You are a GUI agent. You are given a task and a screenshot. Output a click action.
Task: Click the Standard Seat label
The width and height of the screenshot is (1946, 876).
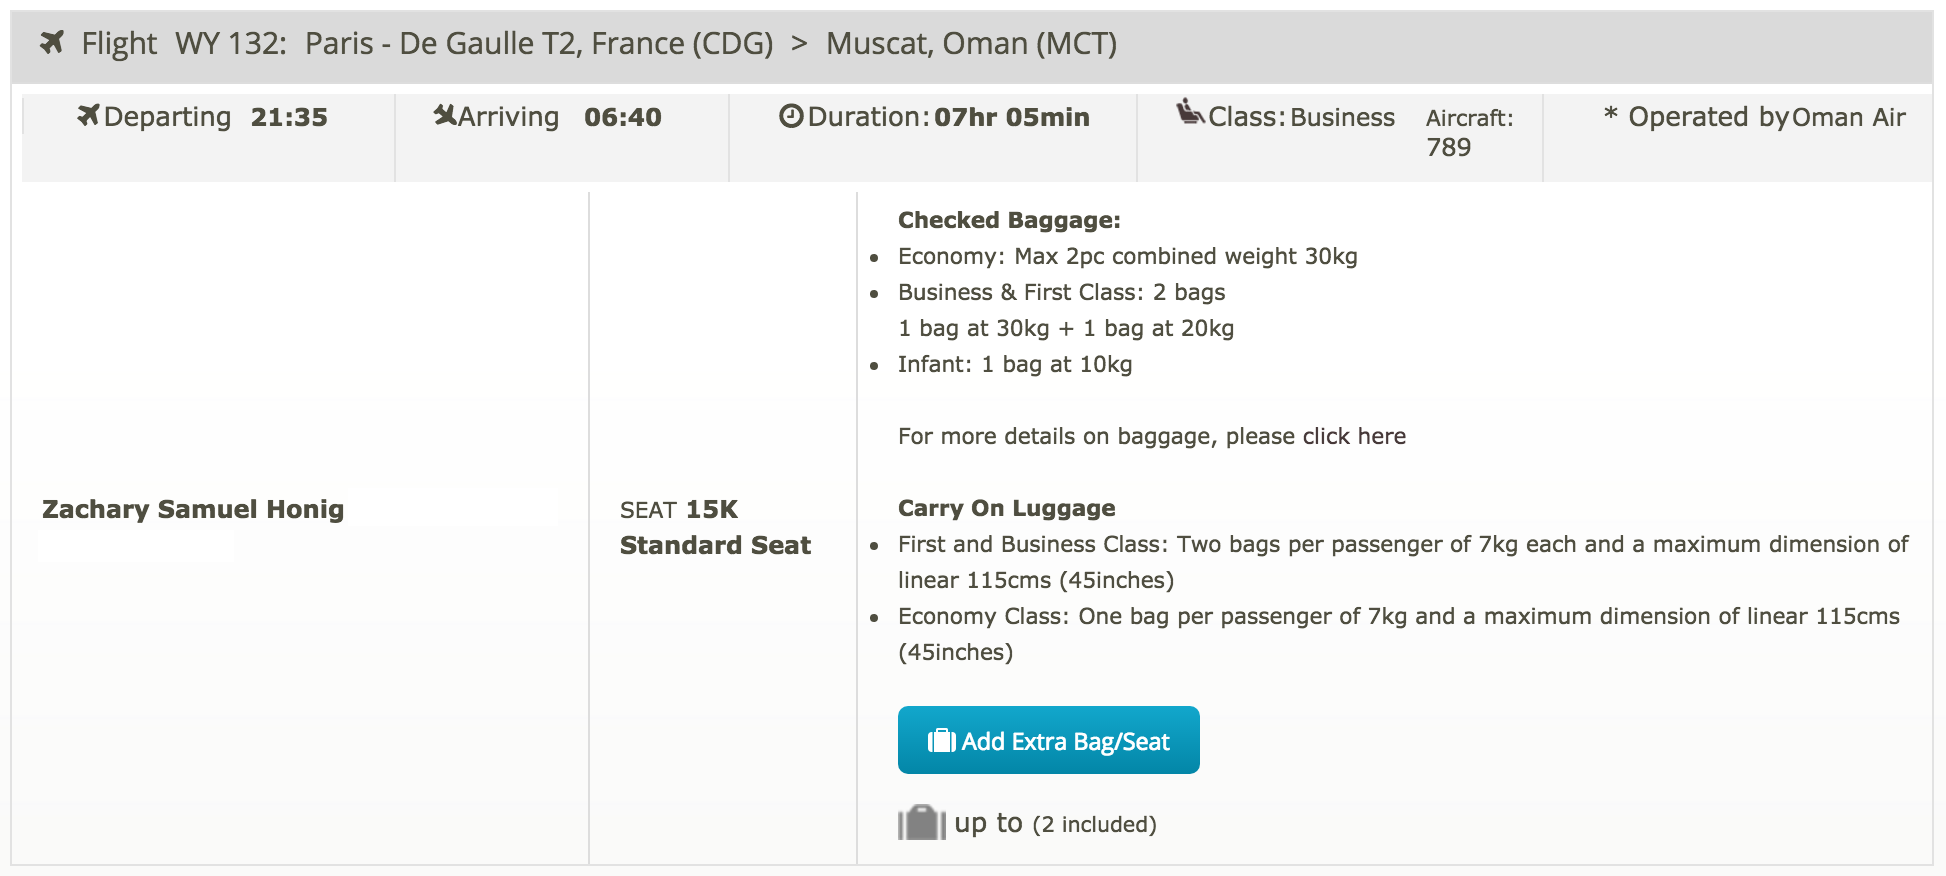(x=715, y=545)
